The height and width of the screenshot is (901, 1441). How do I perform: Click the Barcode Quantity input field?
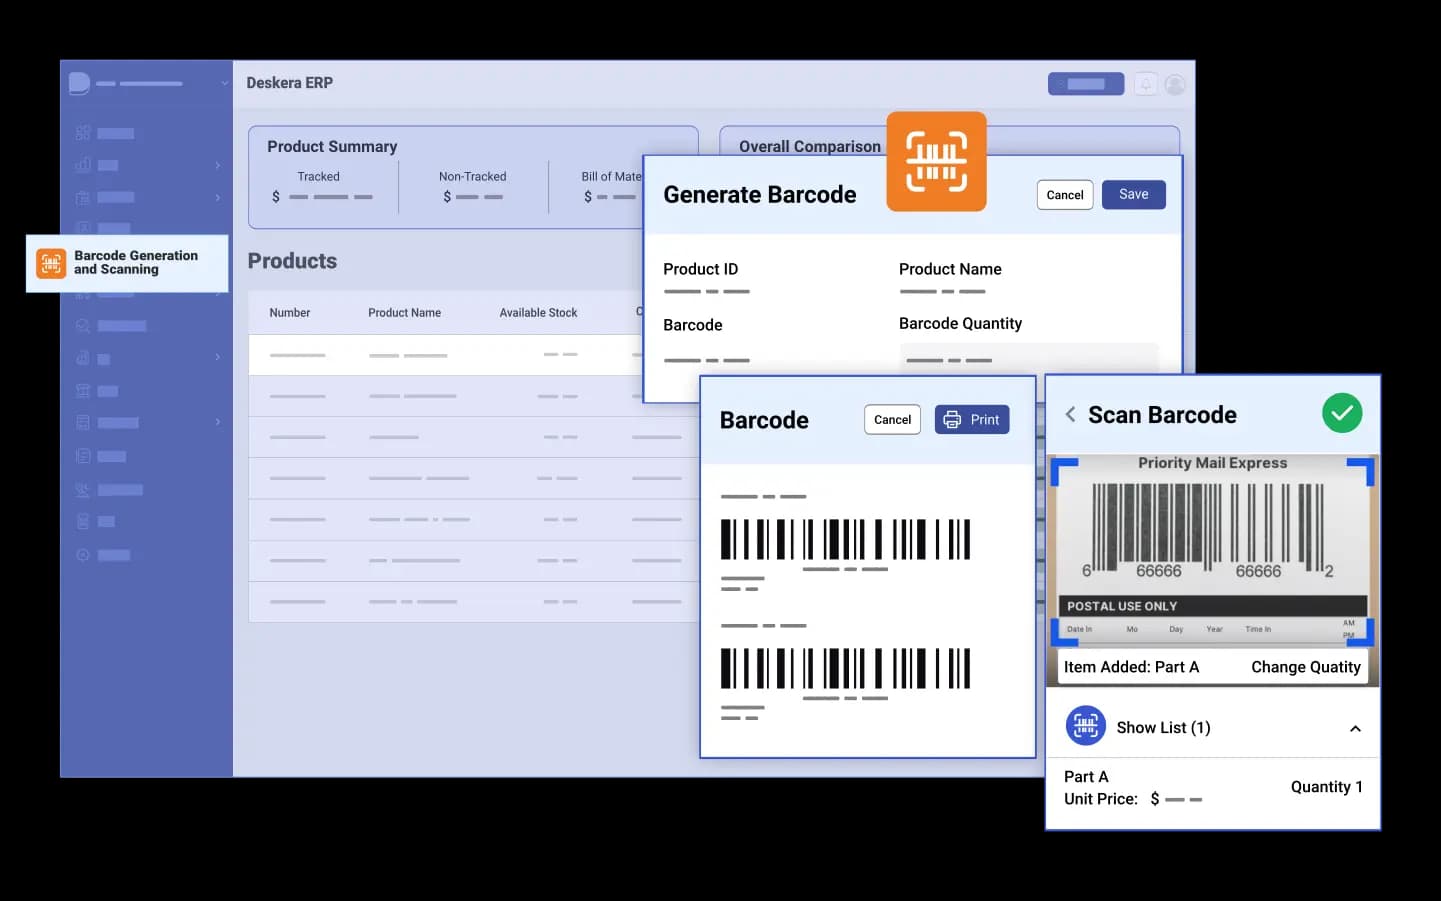[1028, 359]
